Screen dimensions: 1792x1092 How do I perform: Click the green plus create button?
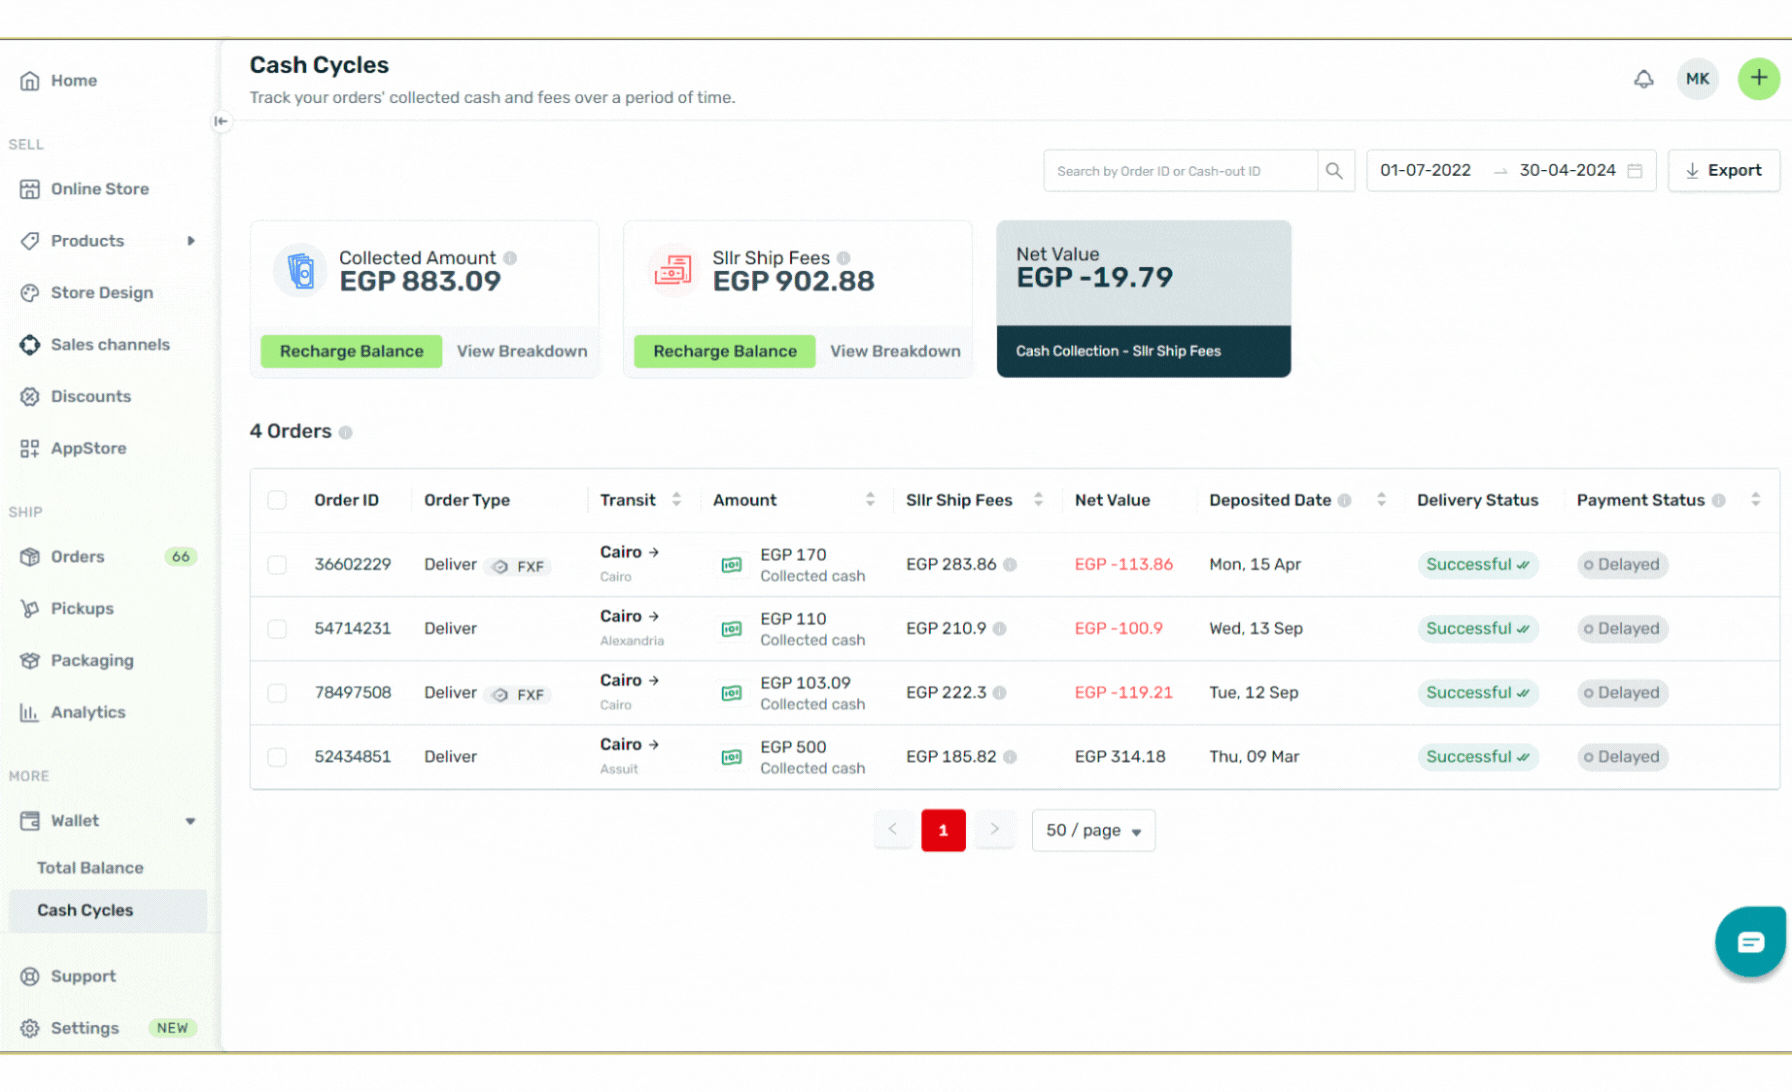tap(1758, 79)
